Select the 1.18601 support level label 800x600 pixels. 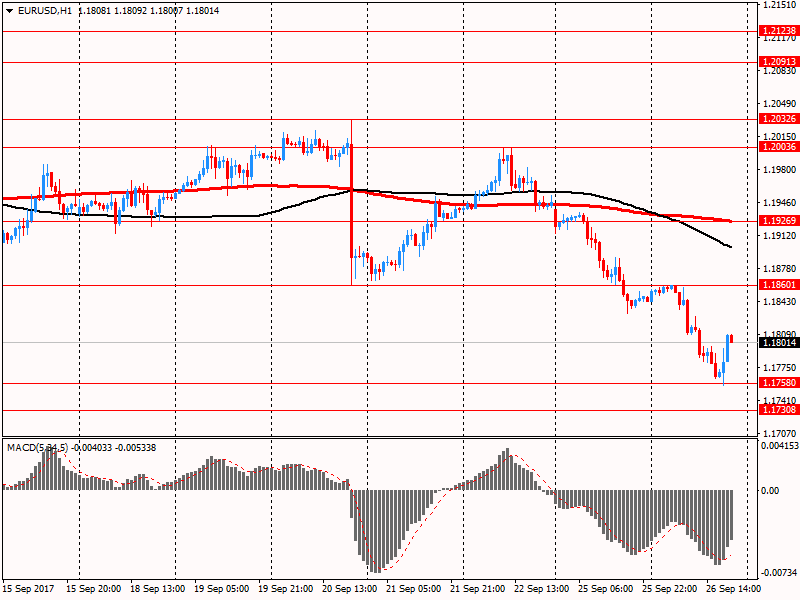(x=779, y=285)
